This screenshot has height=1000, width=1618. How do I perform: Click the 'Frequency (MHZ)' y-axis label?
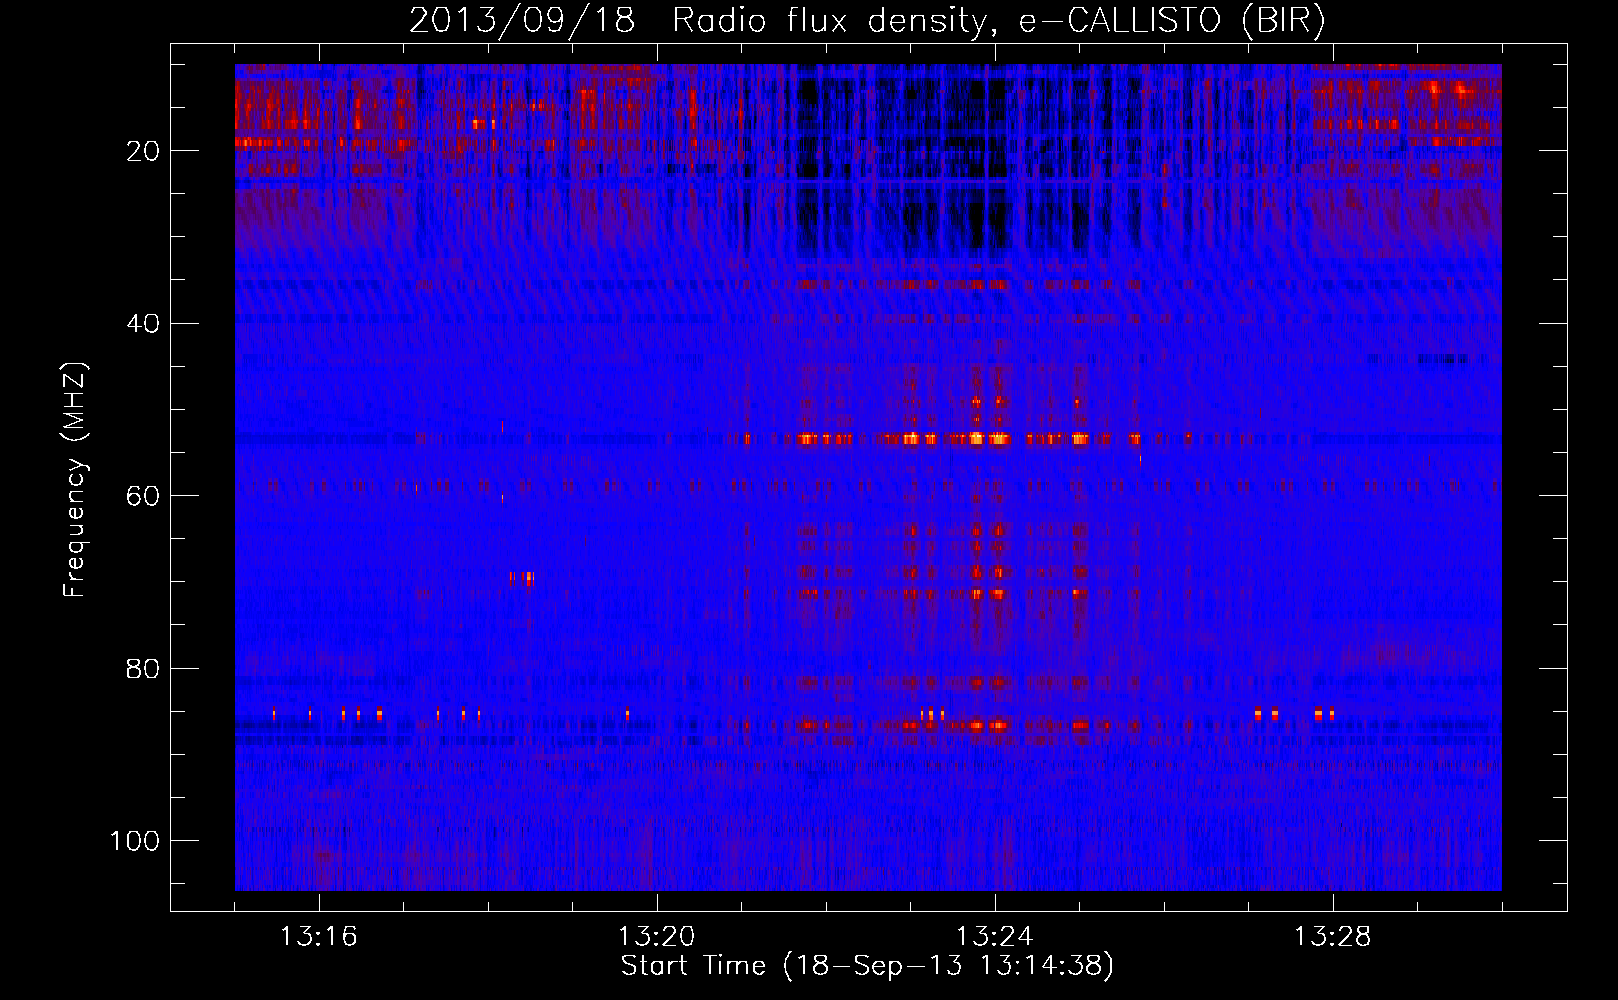coord(75,480)
